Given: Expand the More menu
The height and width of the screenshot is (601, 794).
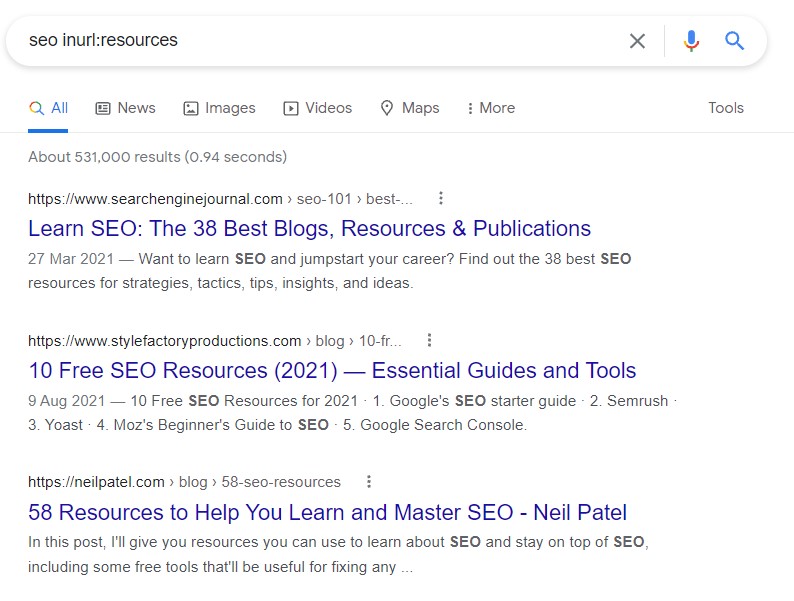Looking at the screenshot, I should pyautogui.click(x=491, y=108).
